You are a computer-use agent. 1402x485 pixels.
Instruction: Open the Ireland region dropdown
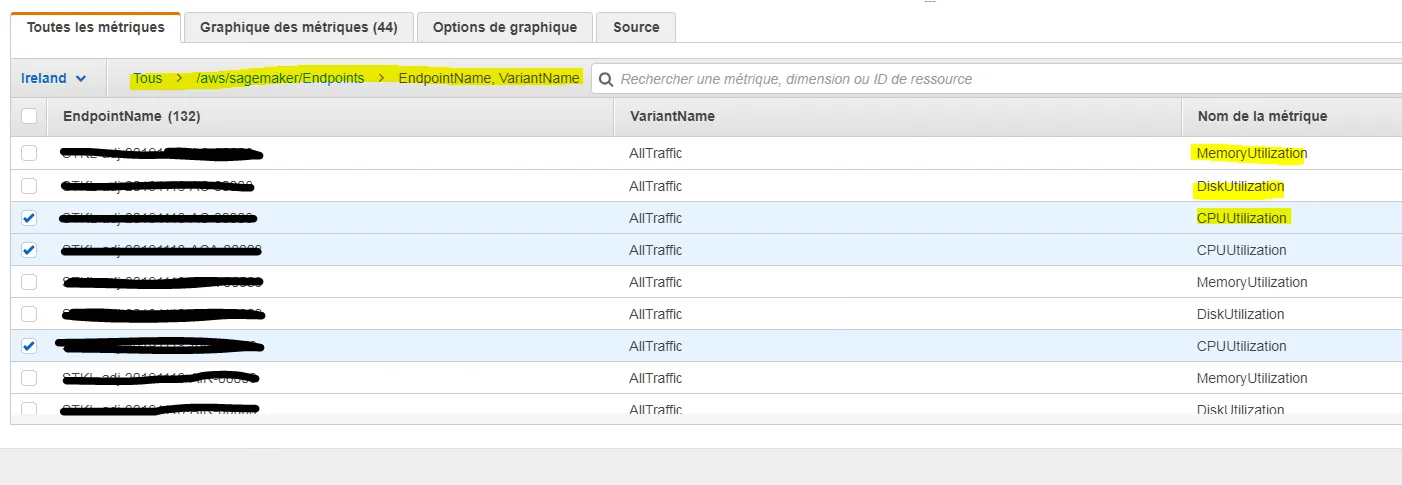54,78
